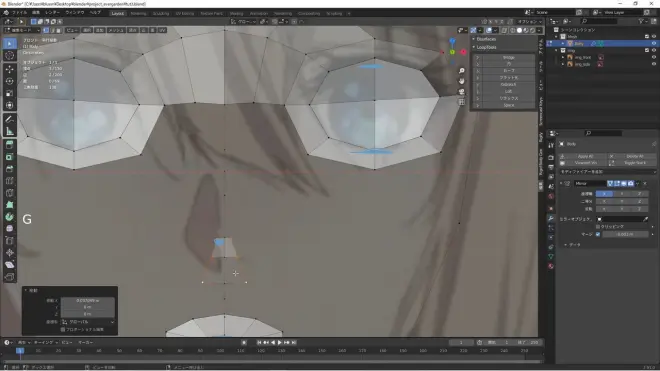The width and height of the screenshot is (660, 371).
Task: Select the Move tool in left toolbar
Action: 10,69
